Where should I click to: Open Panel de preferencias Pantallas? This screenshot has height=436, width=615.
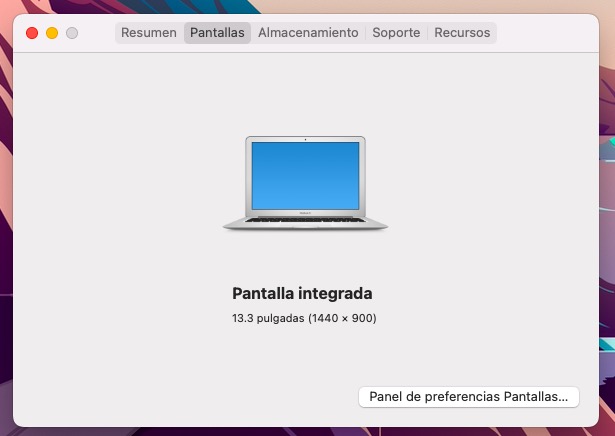pyautogui.click(x=468, y=396)
